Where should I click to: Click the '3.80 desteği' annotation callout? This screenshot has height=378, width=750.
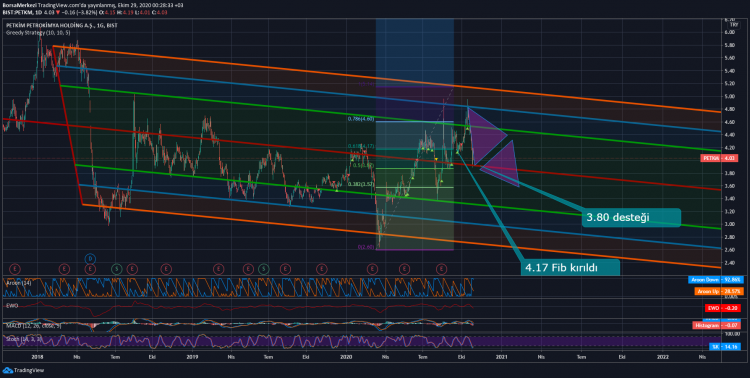(631, 217)
